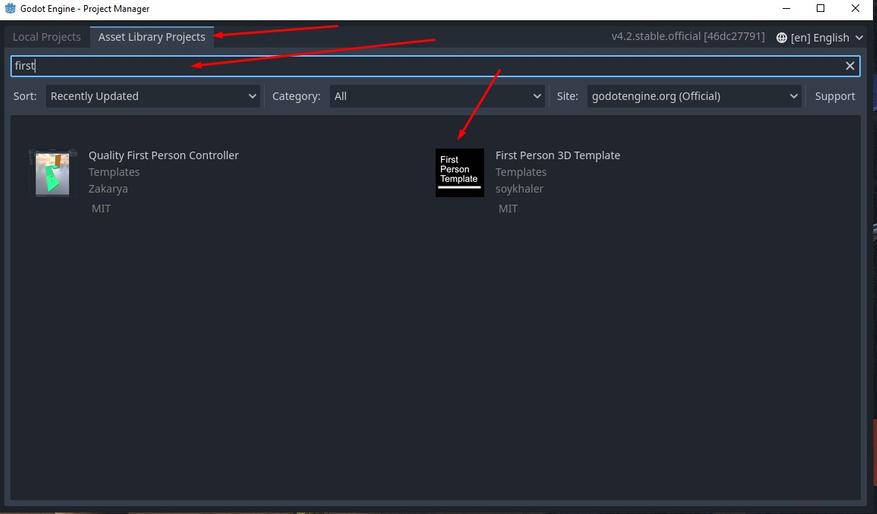The image size is (877, 514).
Task: Click the Support button
Action: (834, 96)
